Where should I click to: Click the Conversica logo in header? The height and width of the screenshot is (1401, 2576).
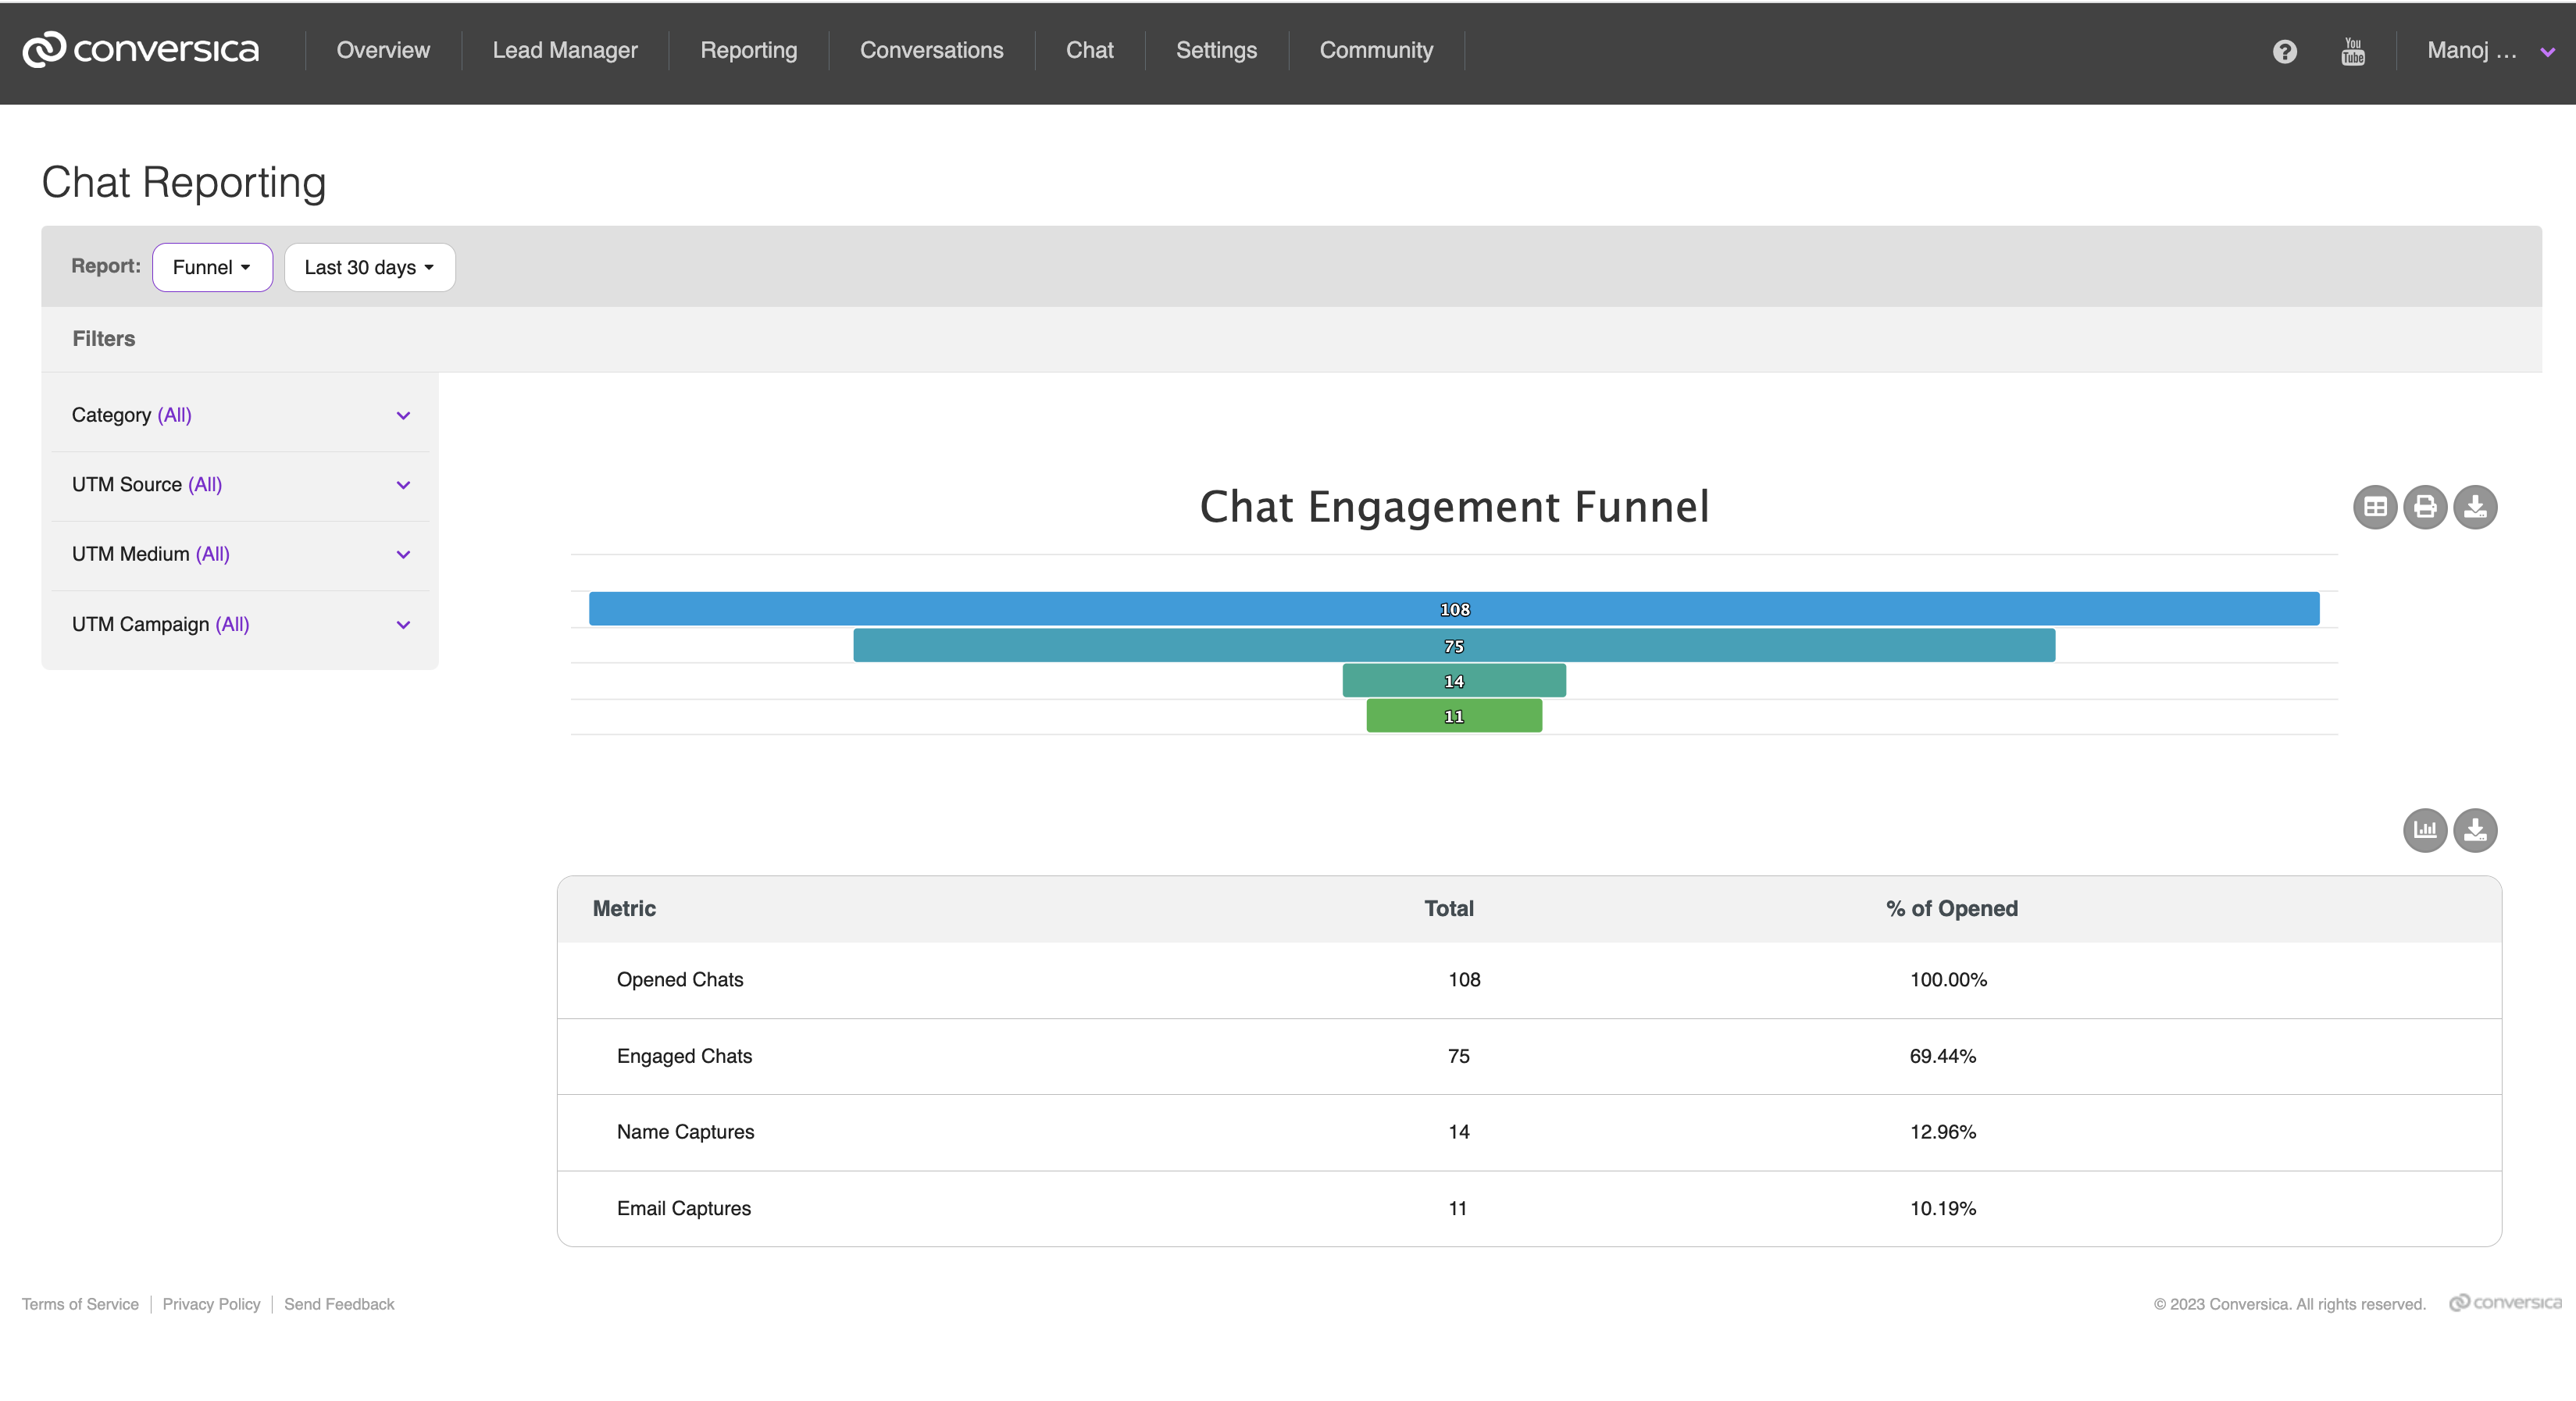click(x=141, y=50)
